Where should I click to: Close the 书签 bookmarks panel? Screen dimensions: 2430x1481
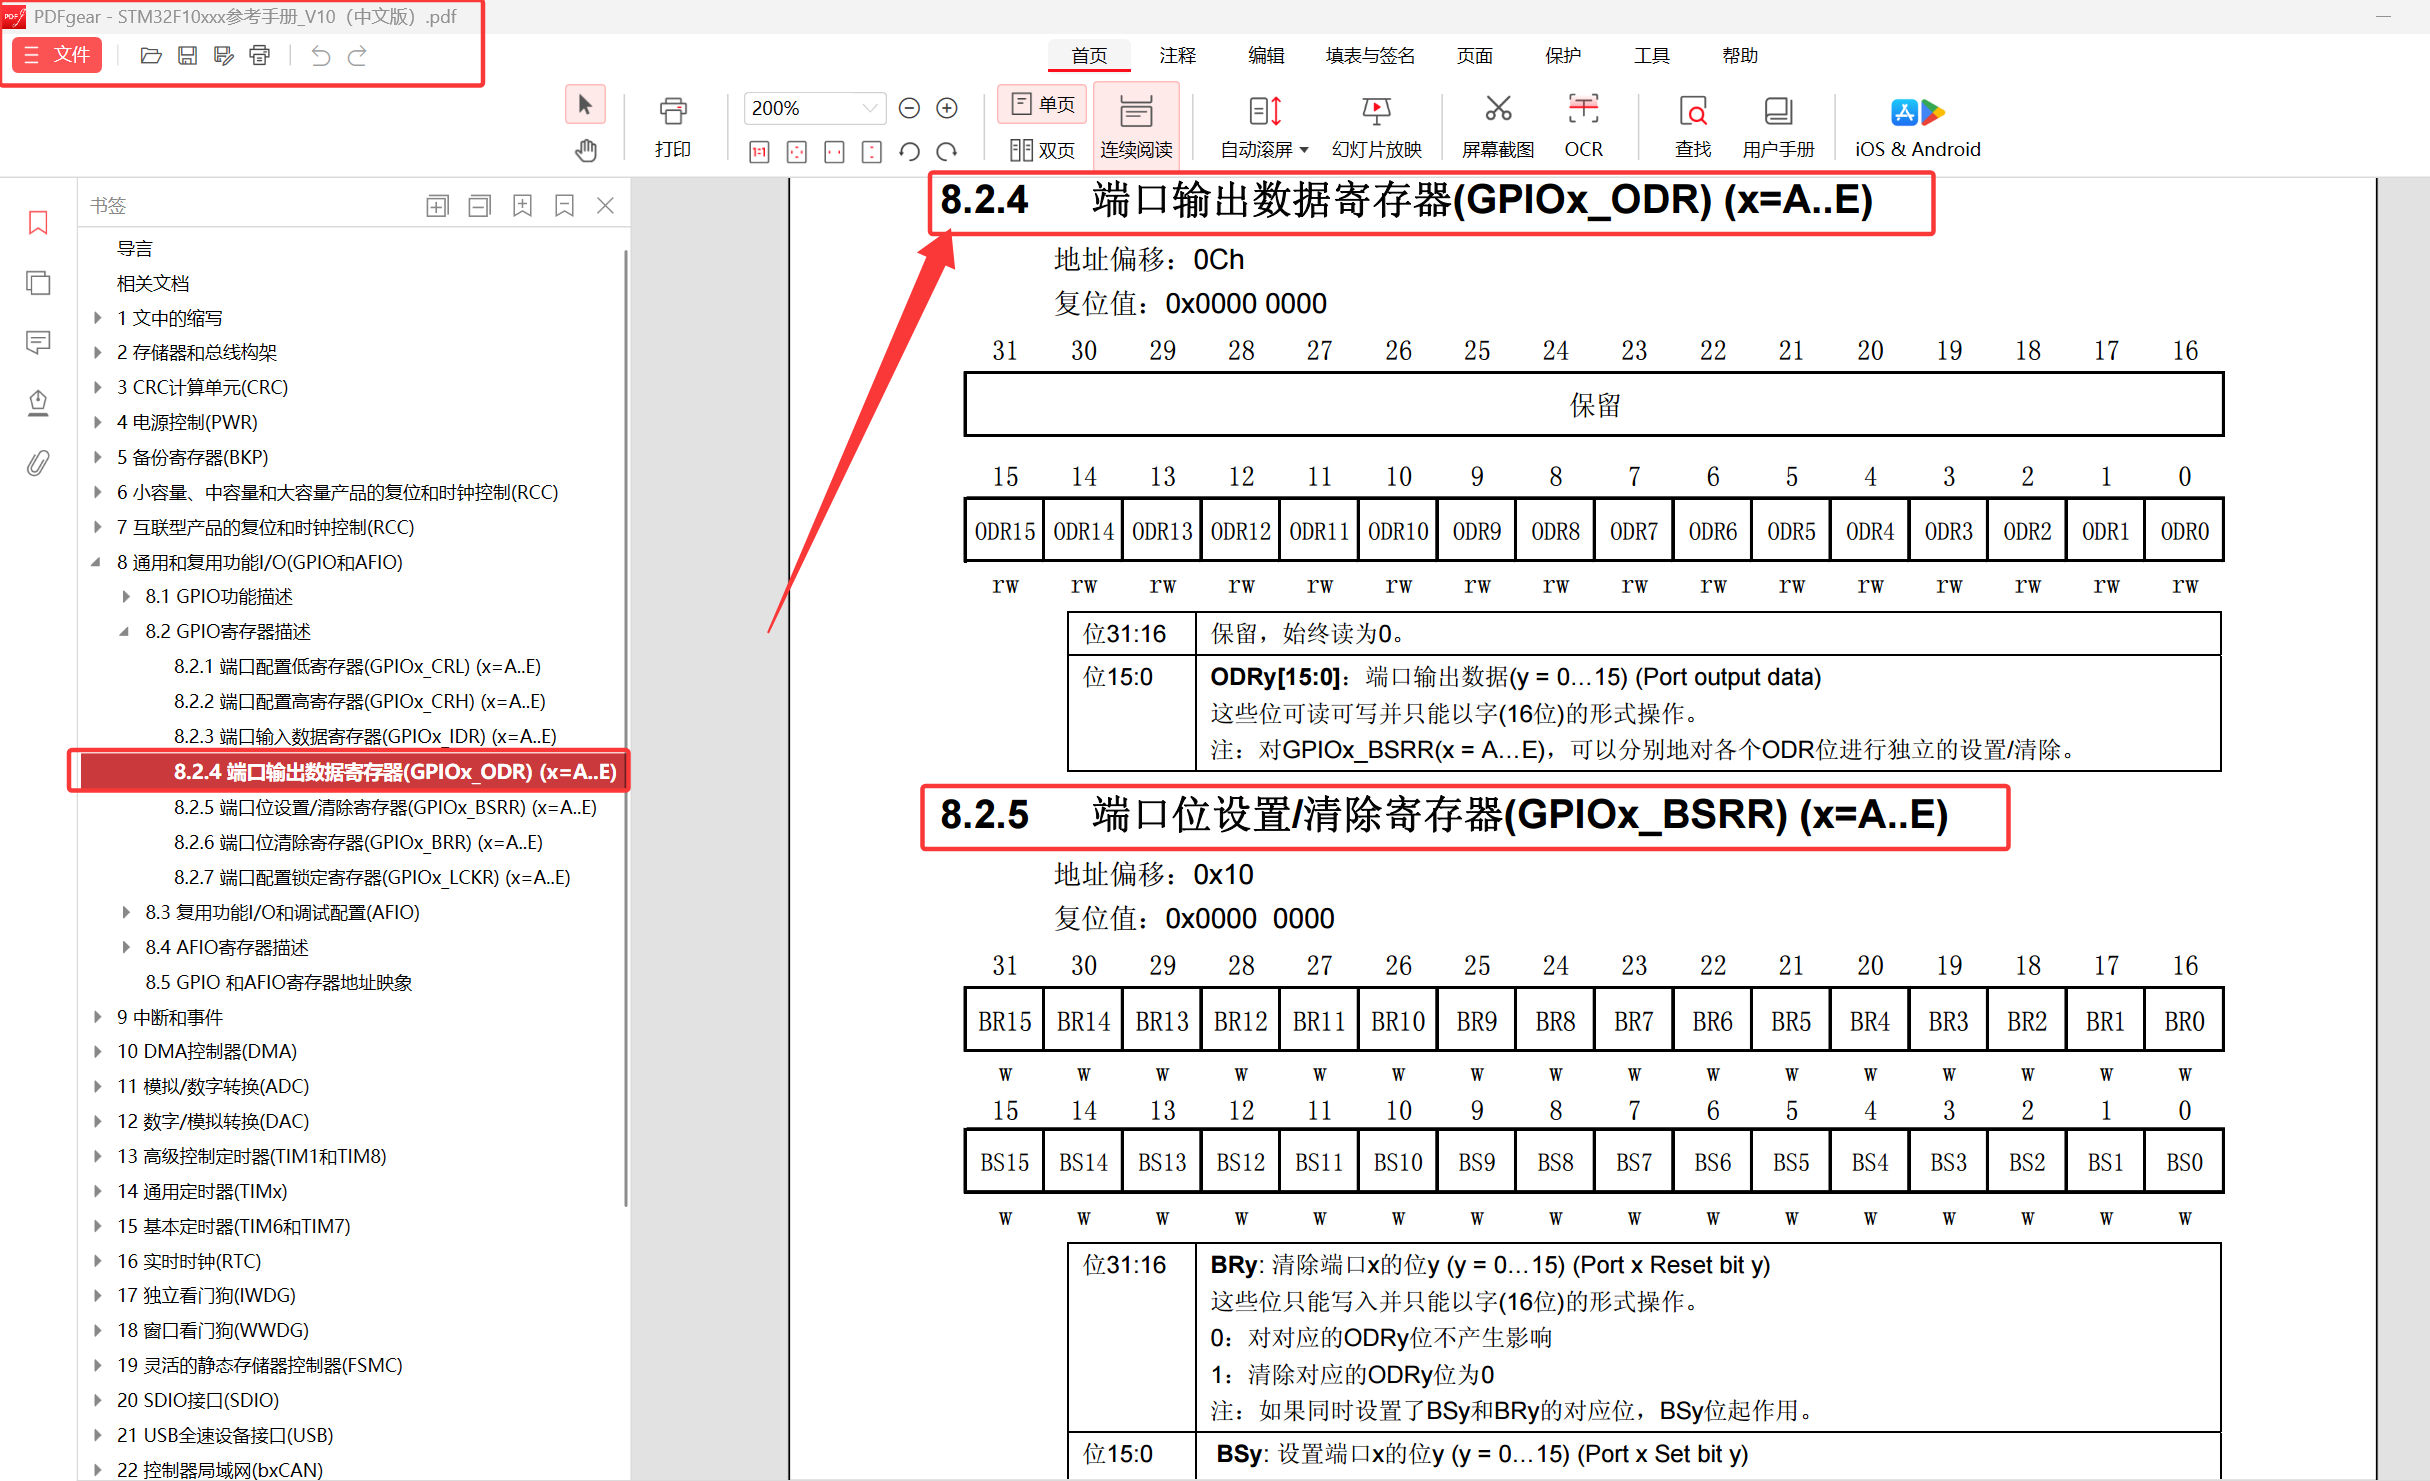pyautogui.click(x=605, y=206)
